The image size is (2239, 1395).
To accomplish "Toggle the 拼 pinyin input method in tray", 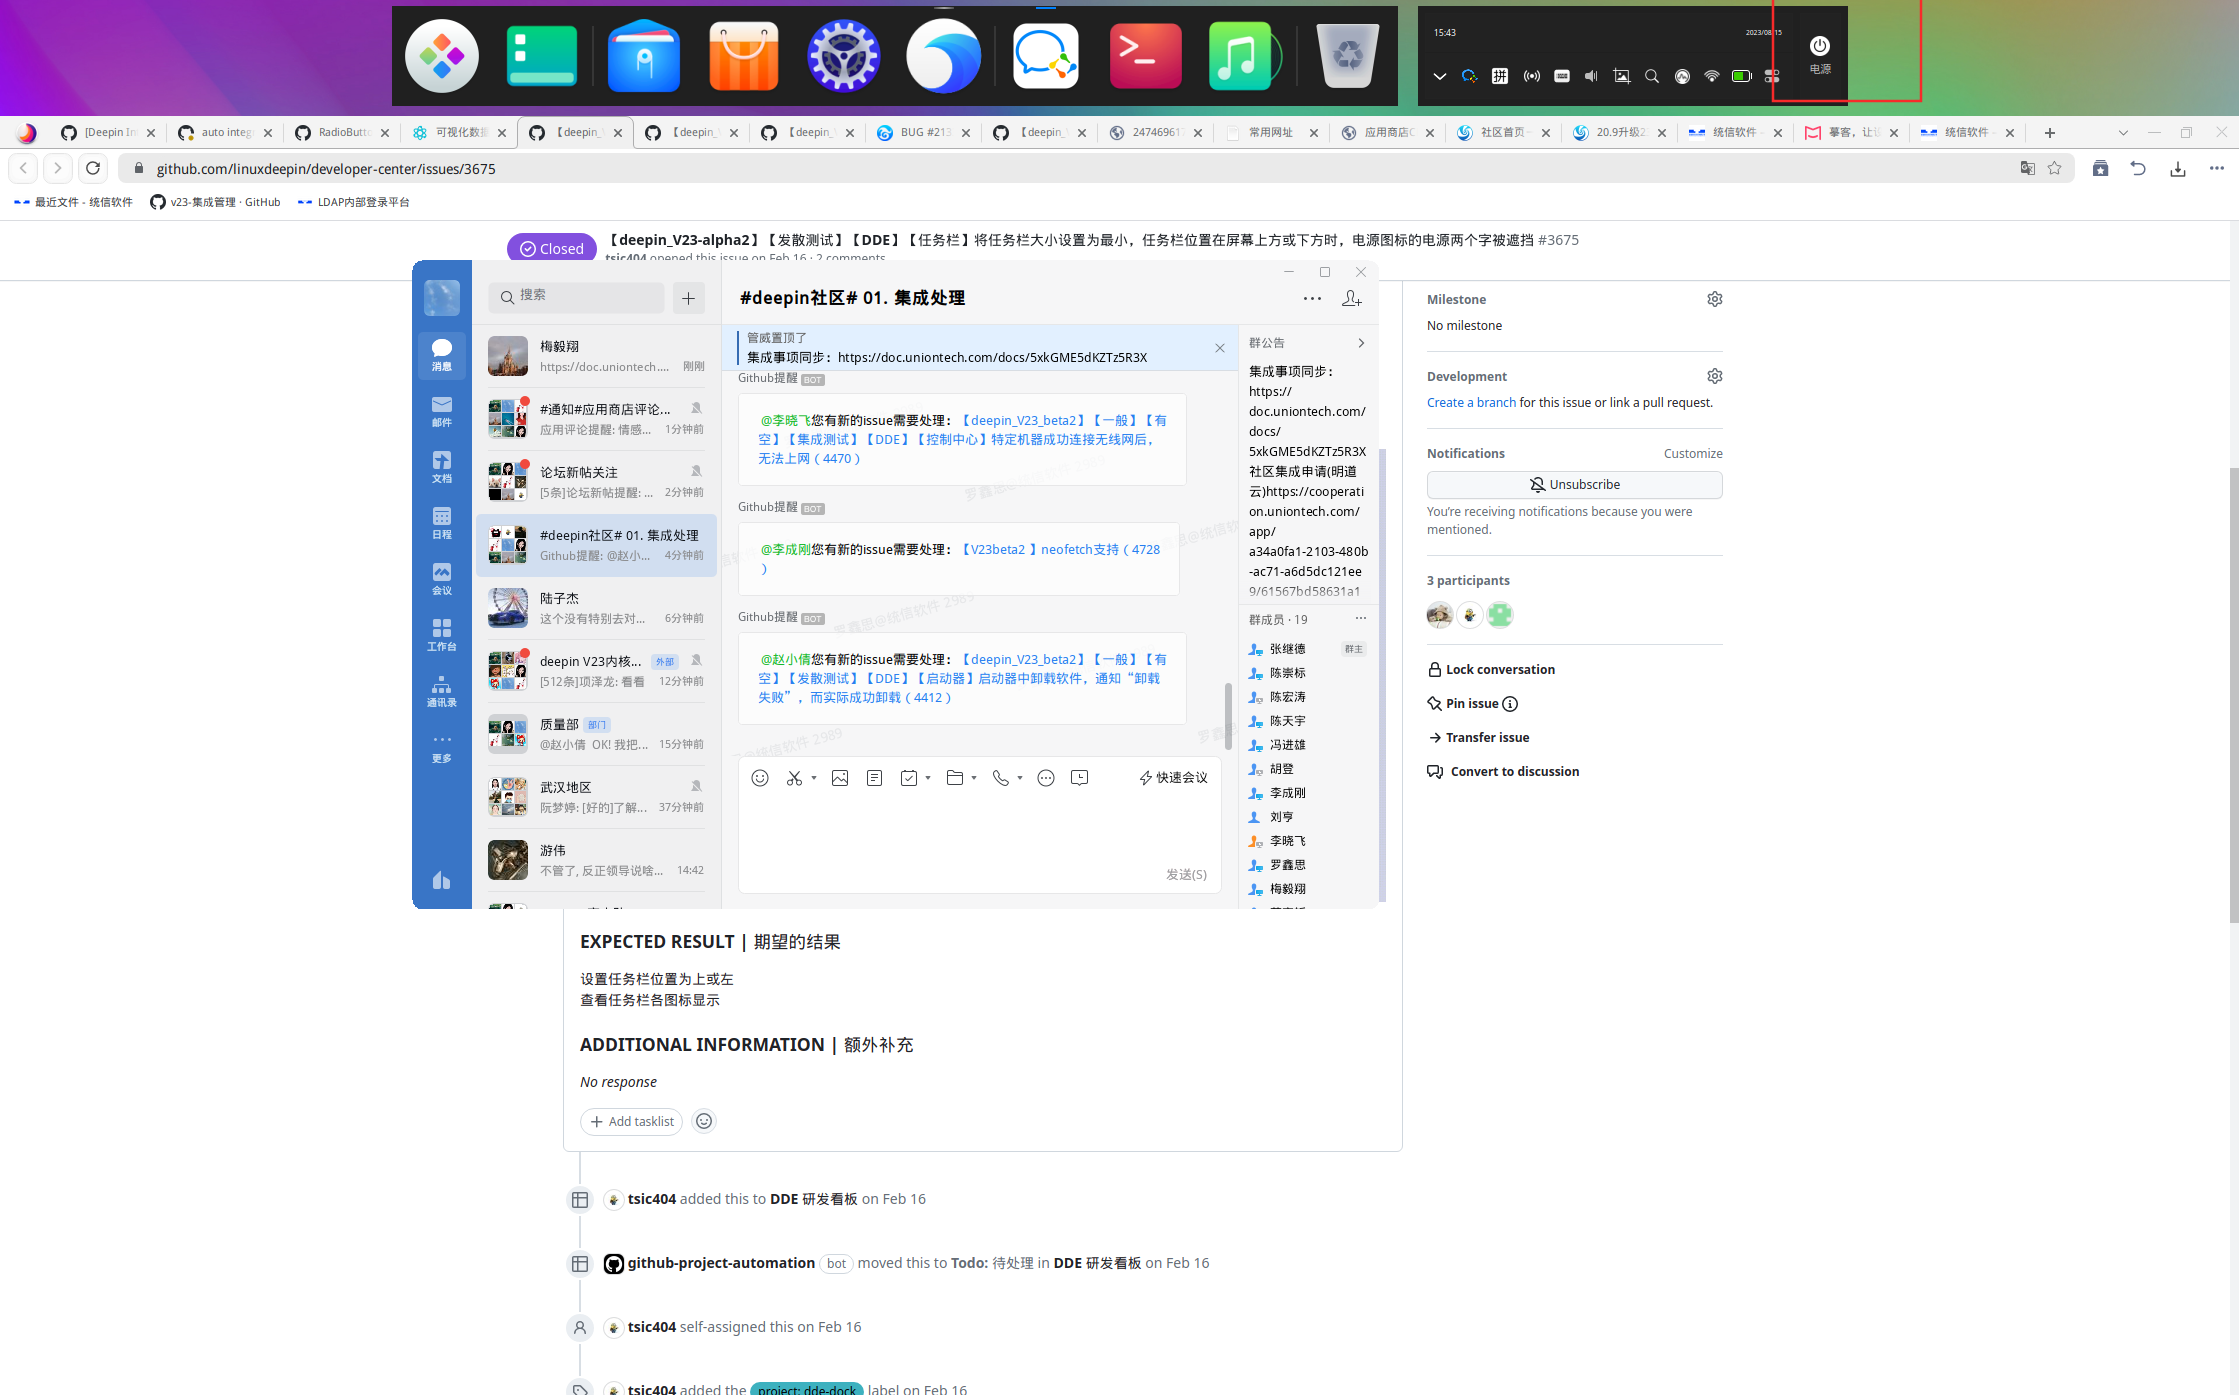I will point(1499,76).
